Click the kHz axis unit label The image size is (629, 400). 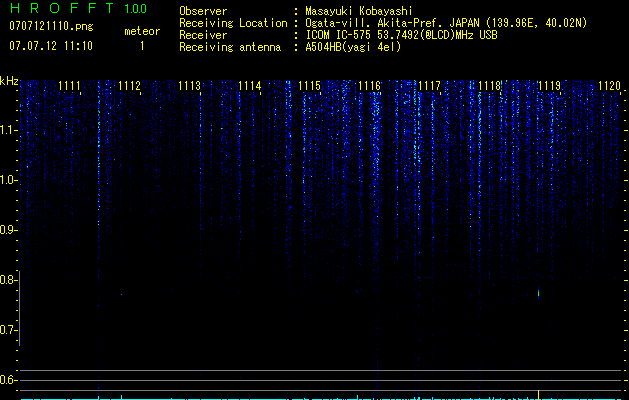[x=9, y=81]
